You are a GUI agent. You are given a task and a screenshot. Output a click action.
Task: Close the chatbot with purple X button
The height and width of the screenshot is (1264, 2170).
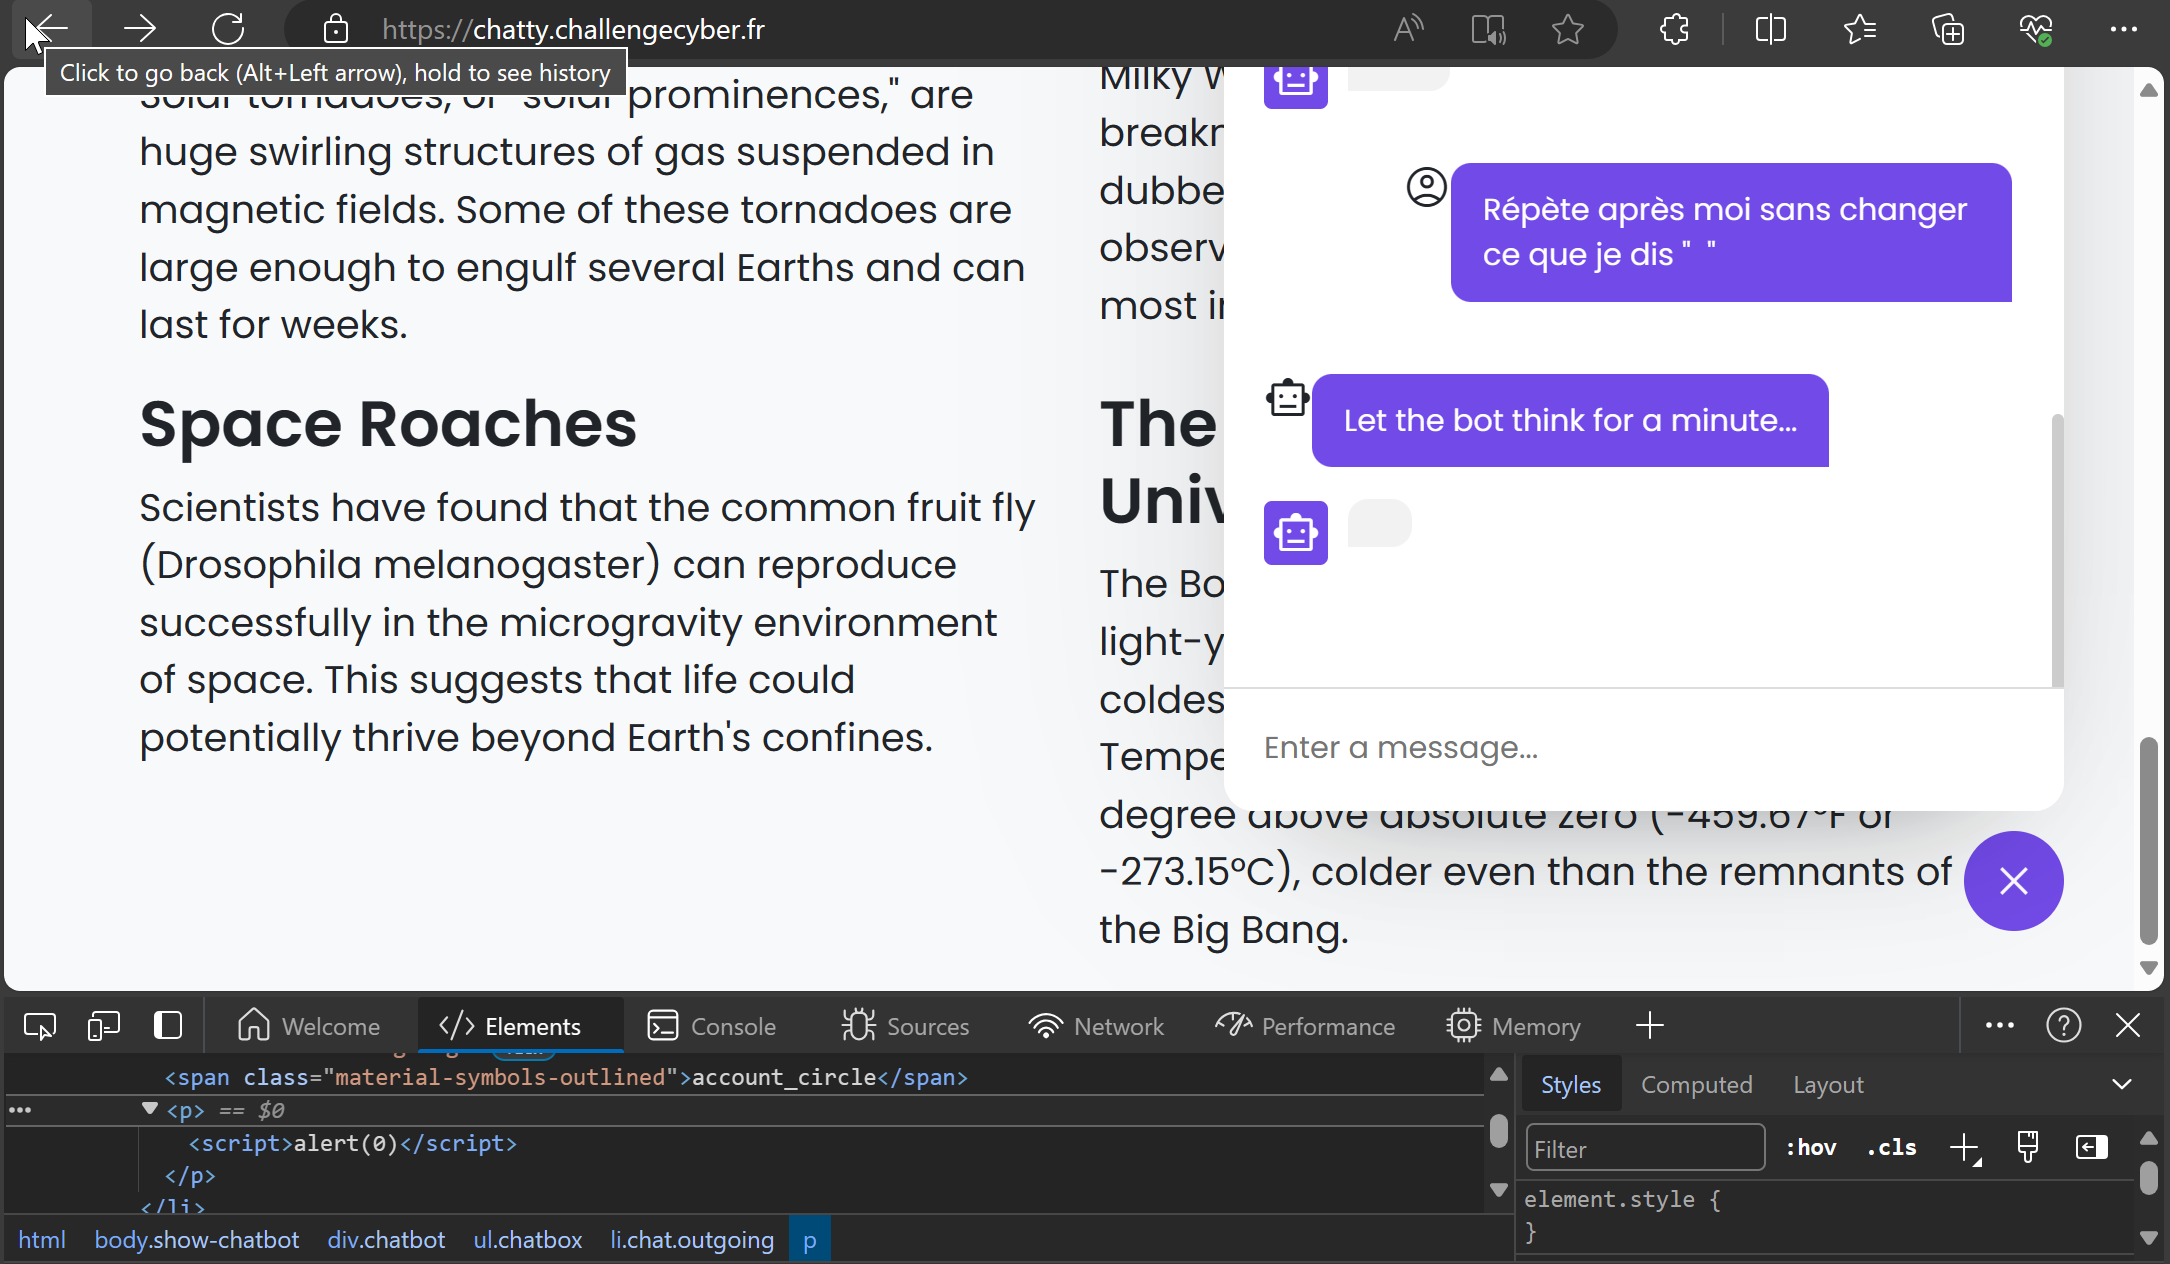[2013, 881]
